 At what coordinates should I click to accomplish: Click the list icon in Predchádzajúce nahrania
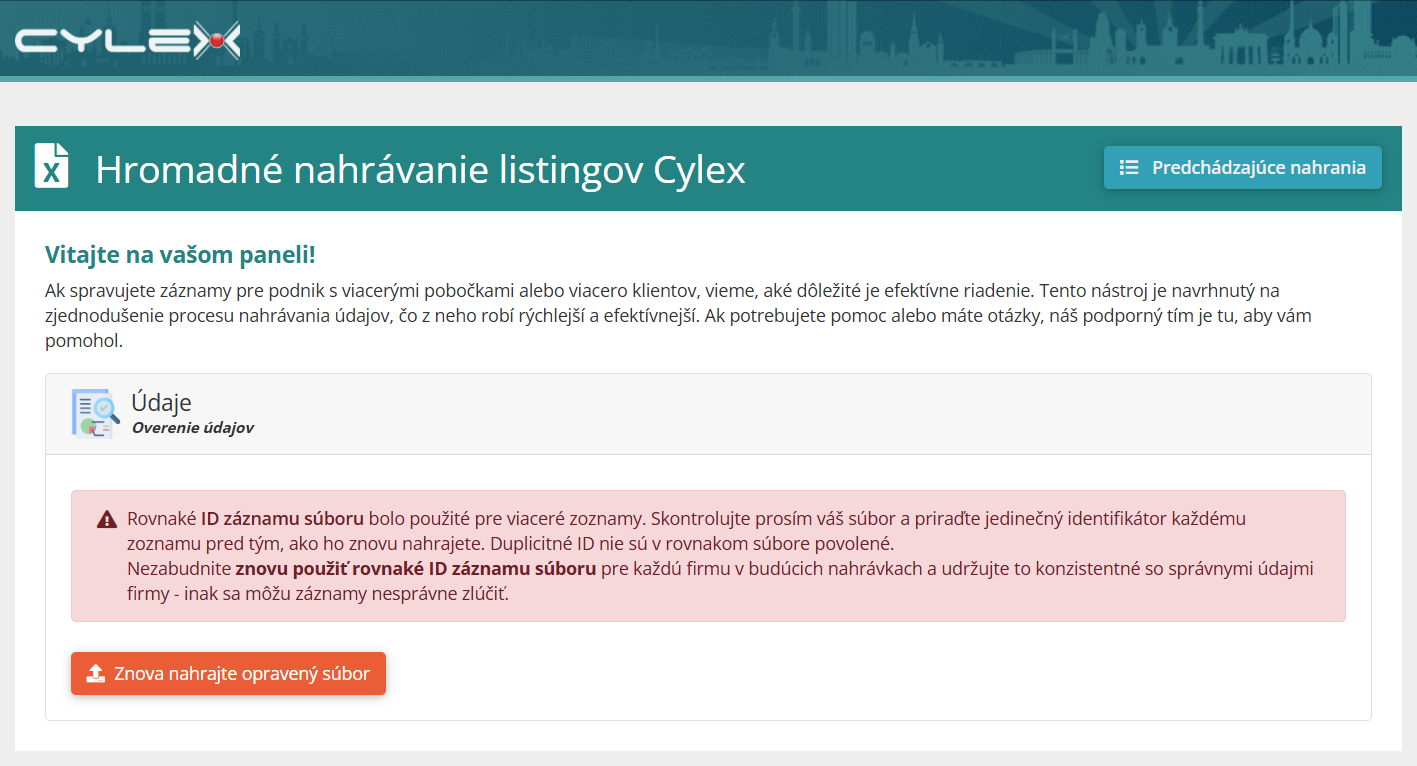click(1129, 168)
